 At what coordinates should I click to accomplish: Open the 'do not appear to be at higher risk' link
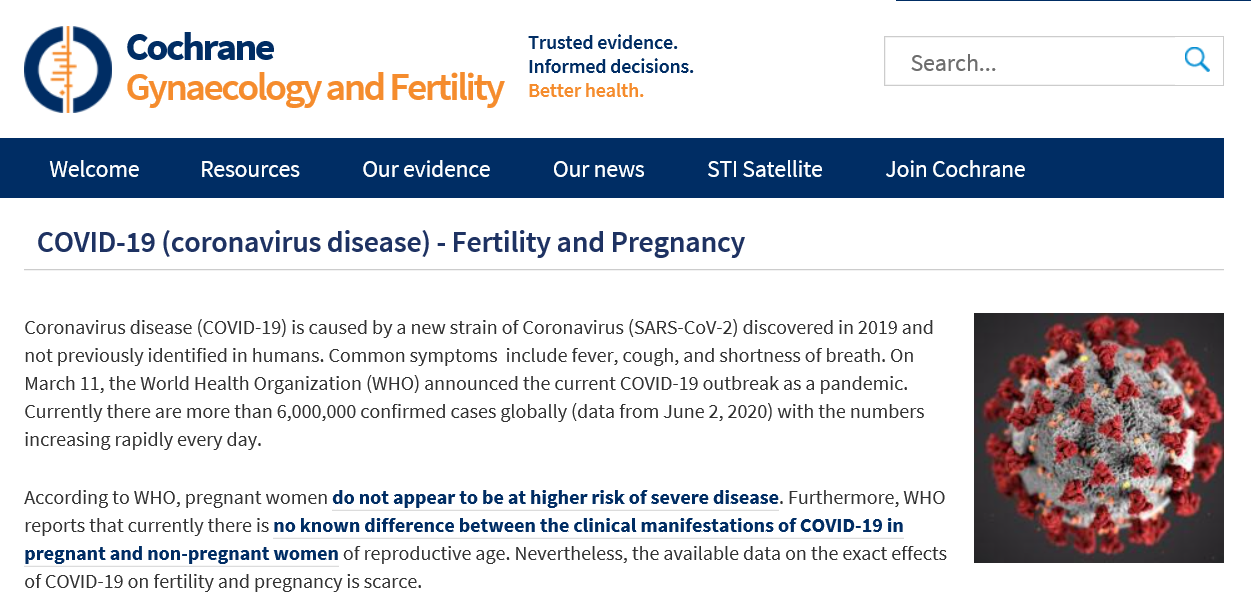coord(555,497)
